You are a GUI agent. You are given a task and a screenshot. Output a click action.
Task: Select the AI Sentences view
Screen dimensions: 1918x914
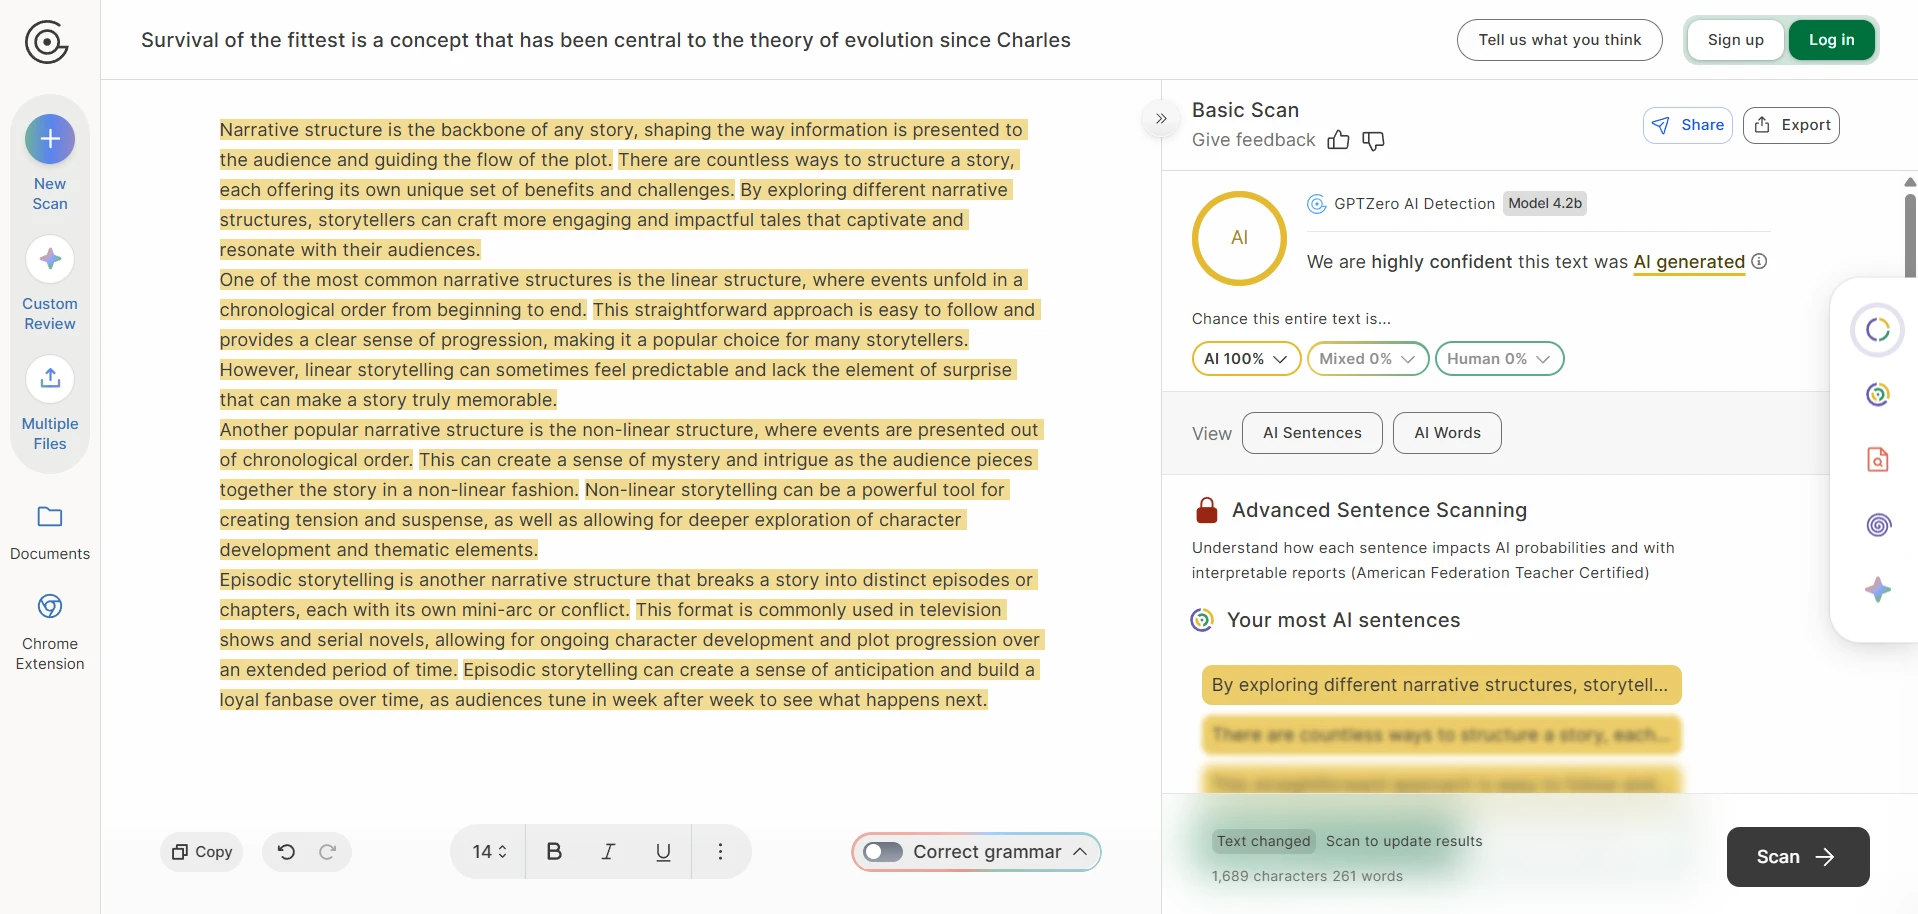click(1311, 433)
